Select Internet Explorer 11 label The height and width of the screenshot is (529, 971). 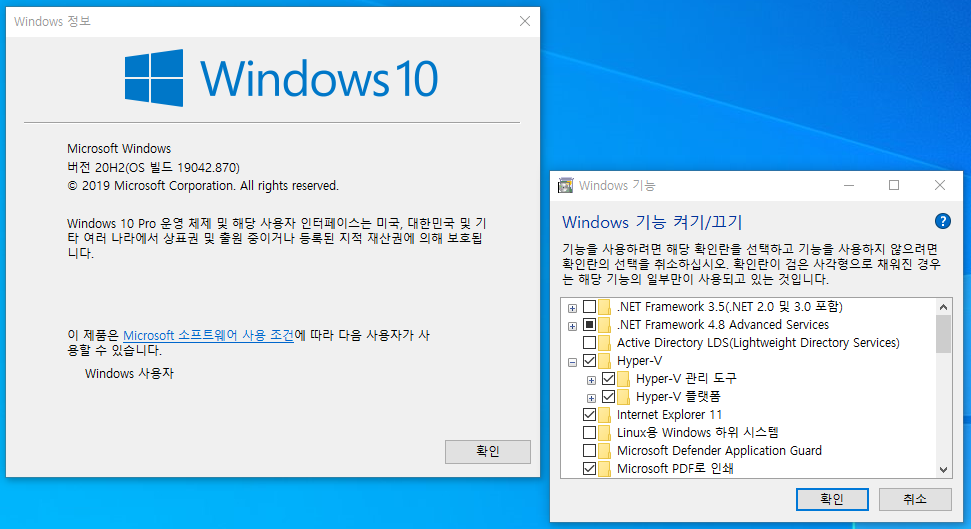(x=669, y=414)
